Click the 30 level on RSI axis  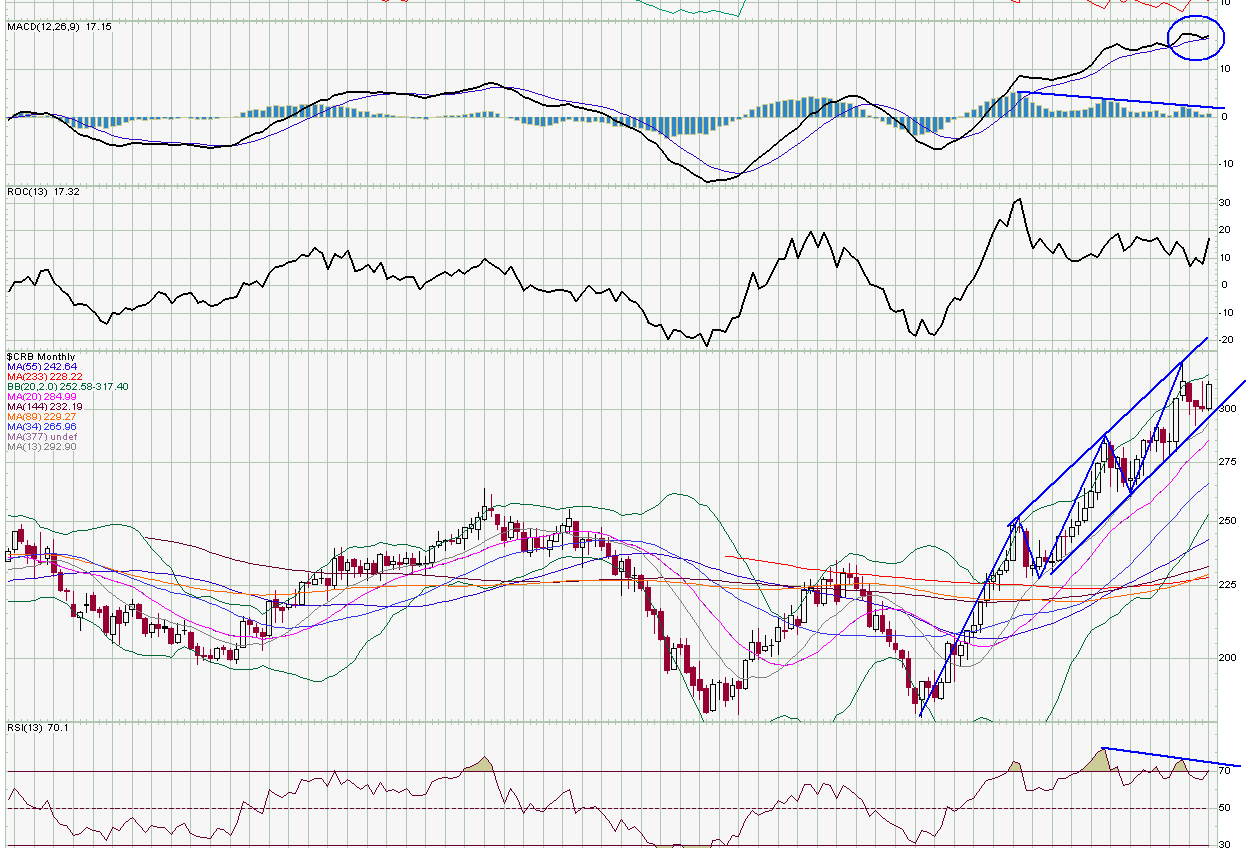(1224, 844)
